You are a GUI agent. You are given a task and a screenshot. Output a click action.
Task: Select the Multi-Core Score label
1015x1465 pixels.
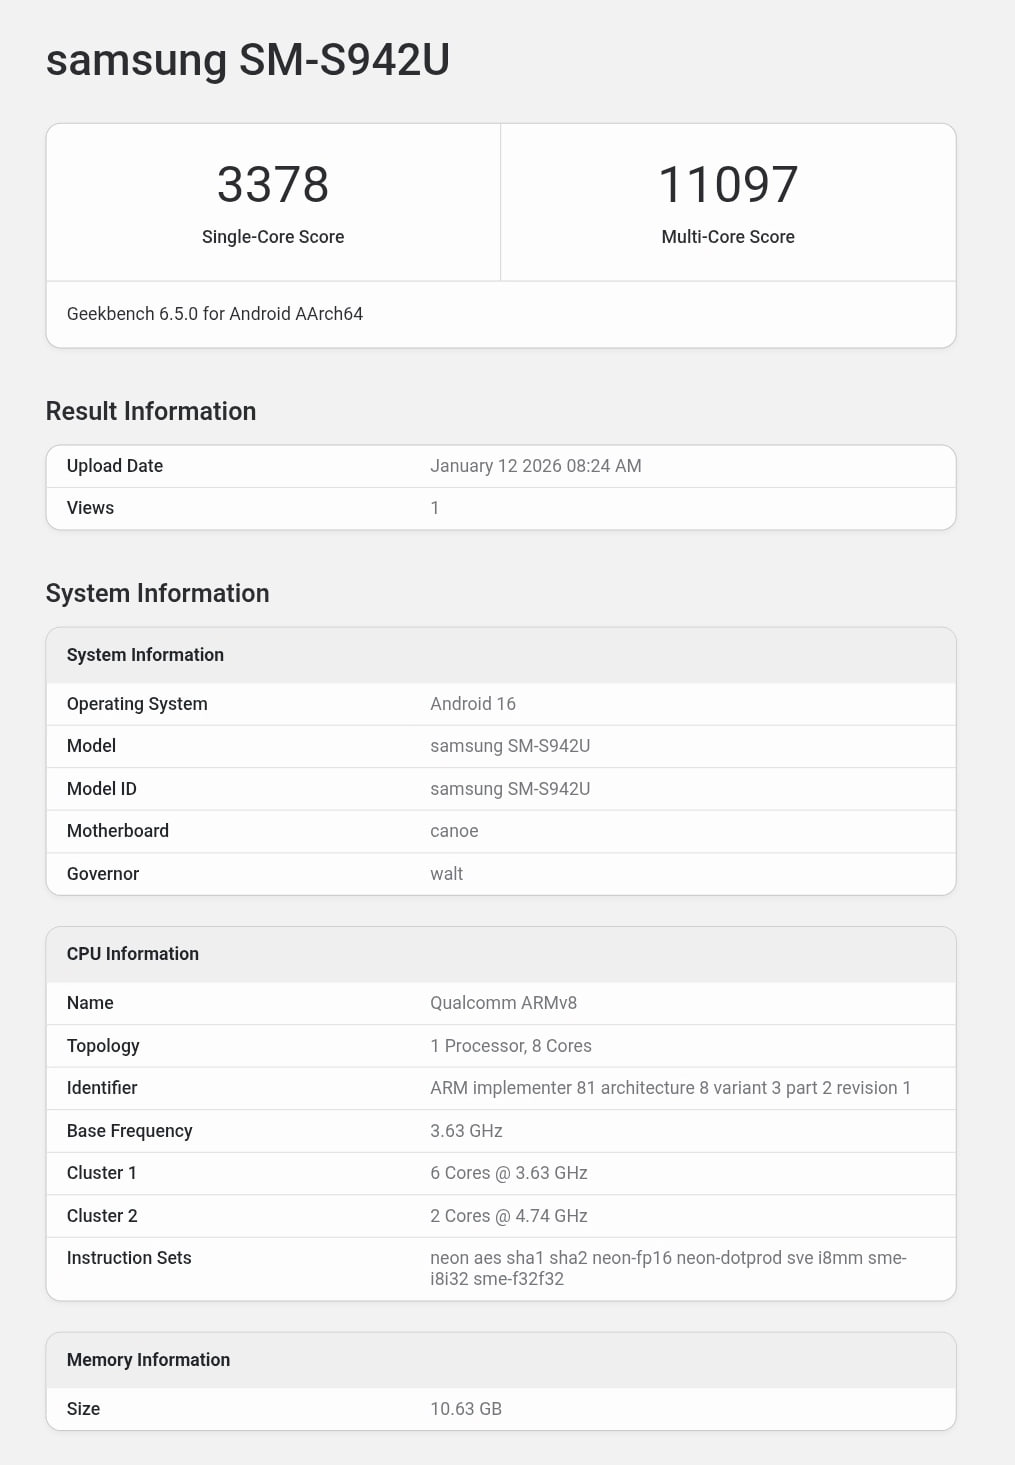(x=727, y=237)
